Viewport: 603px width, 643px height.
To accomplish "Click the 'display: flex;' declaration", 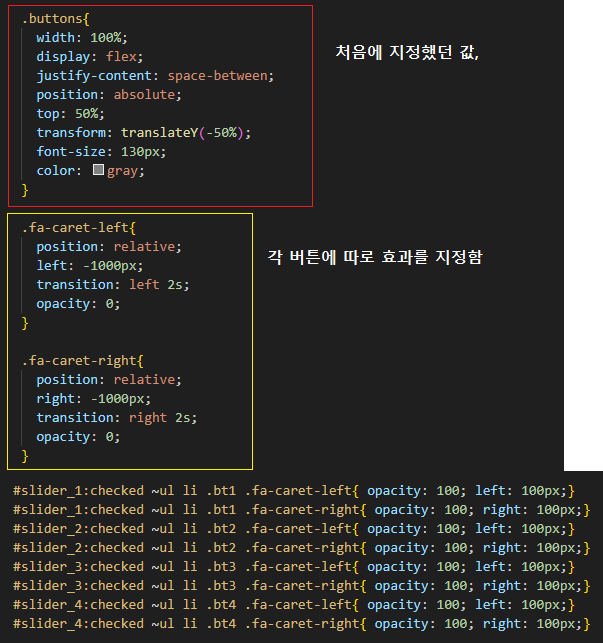I will (89, 57).
